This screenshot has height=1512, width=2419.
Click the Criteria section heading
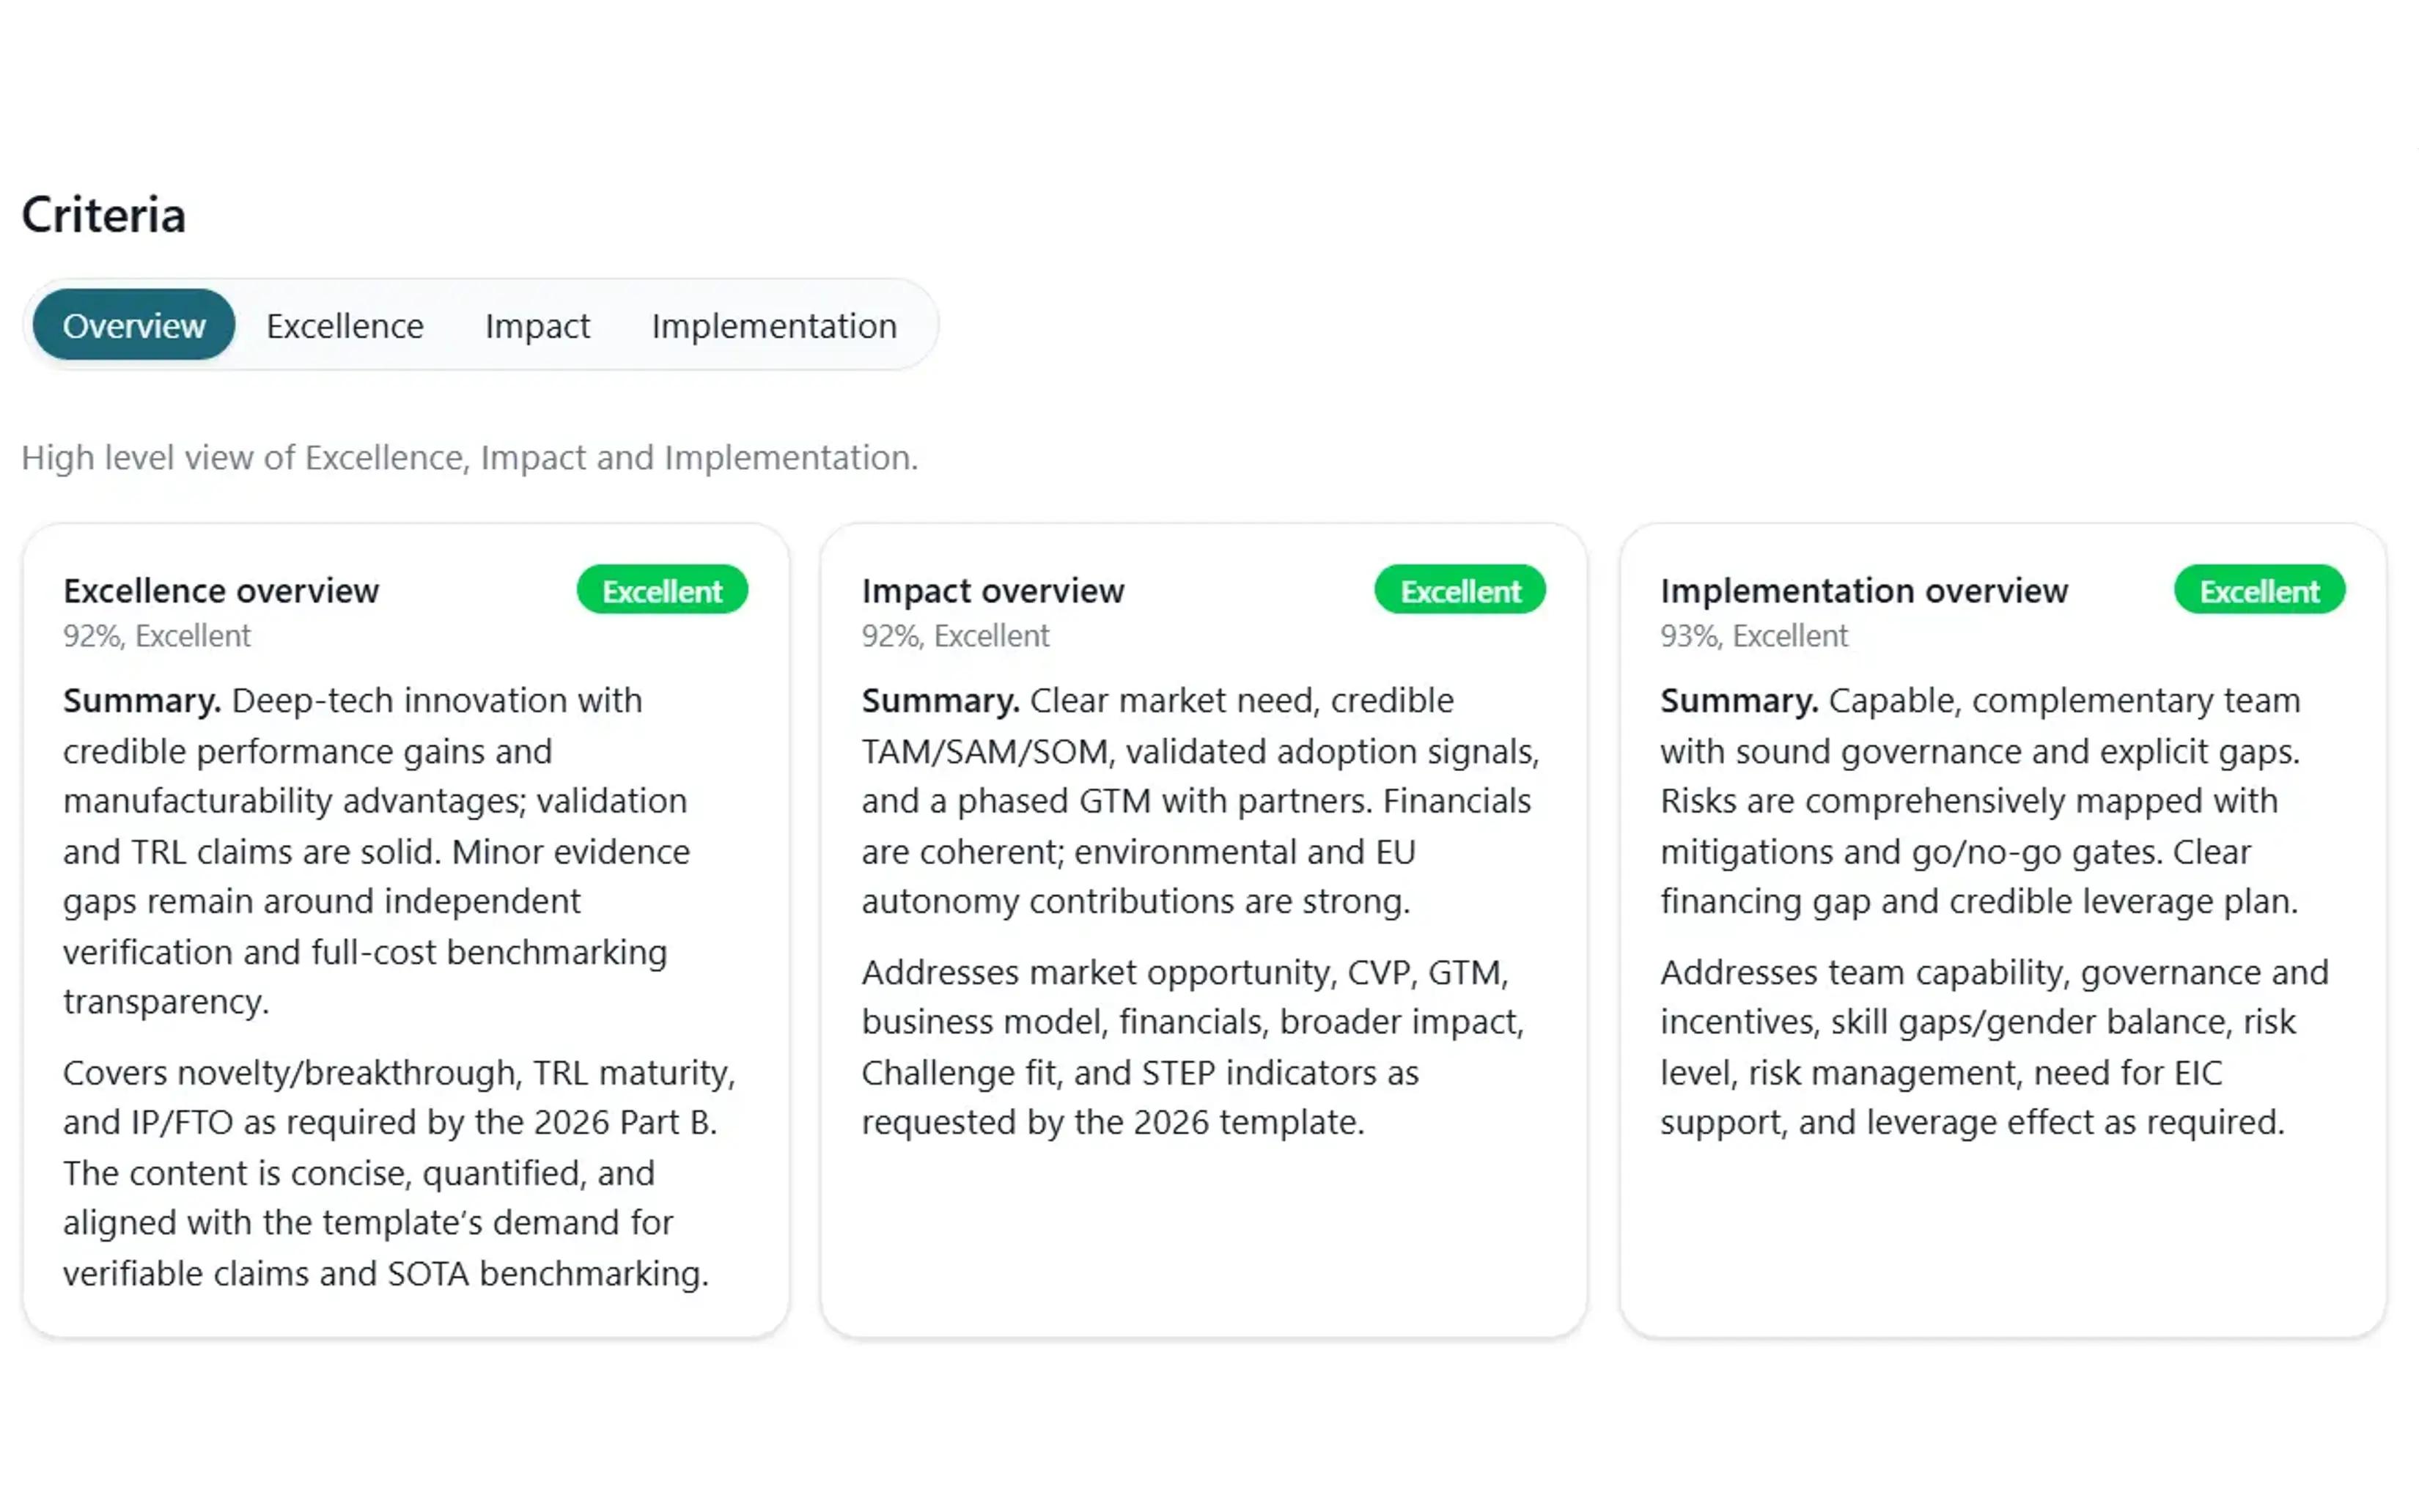tap(104, 215)
